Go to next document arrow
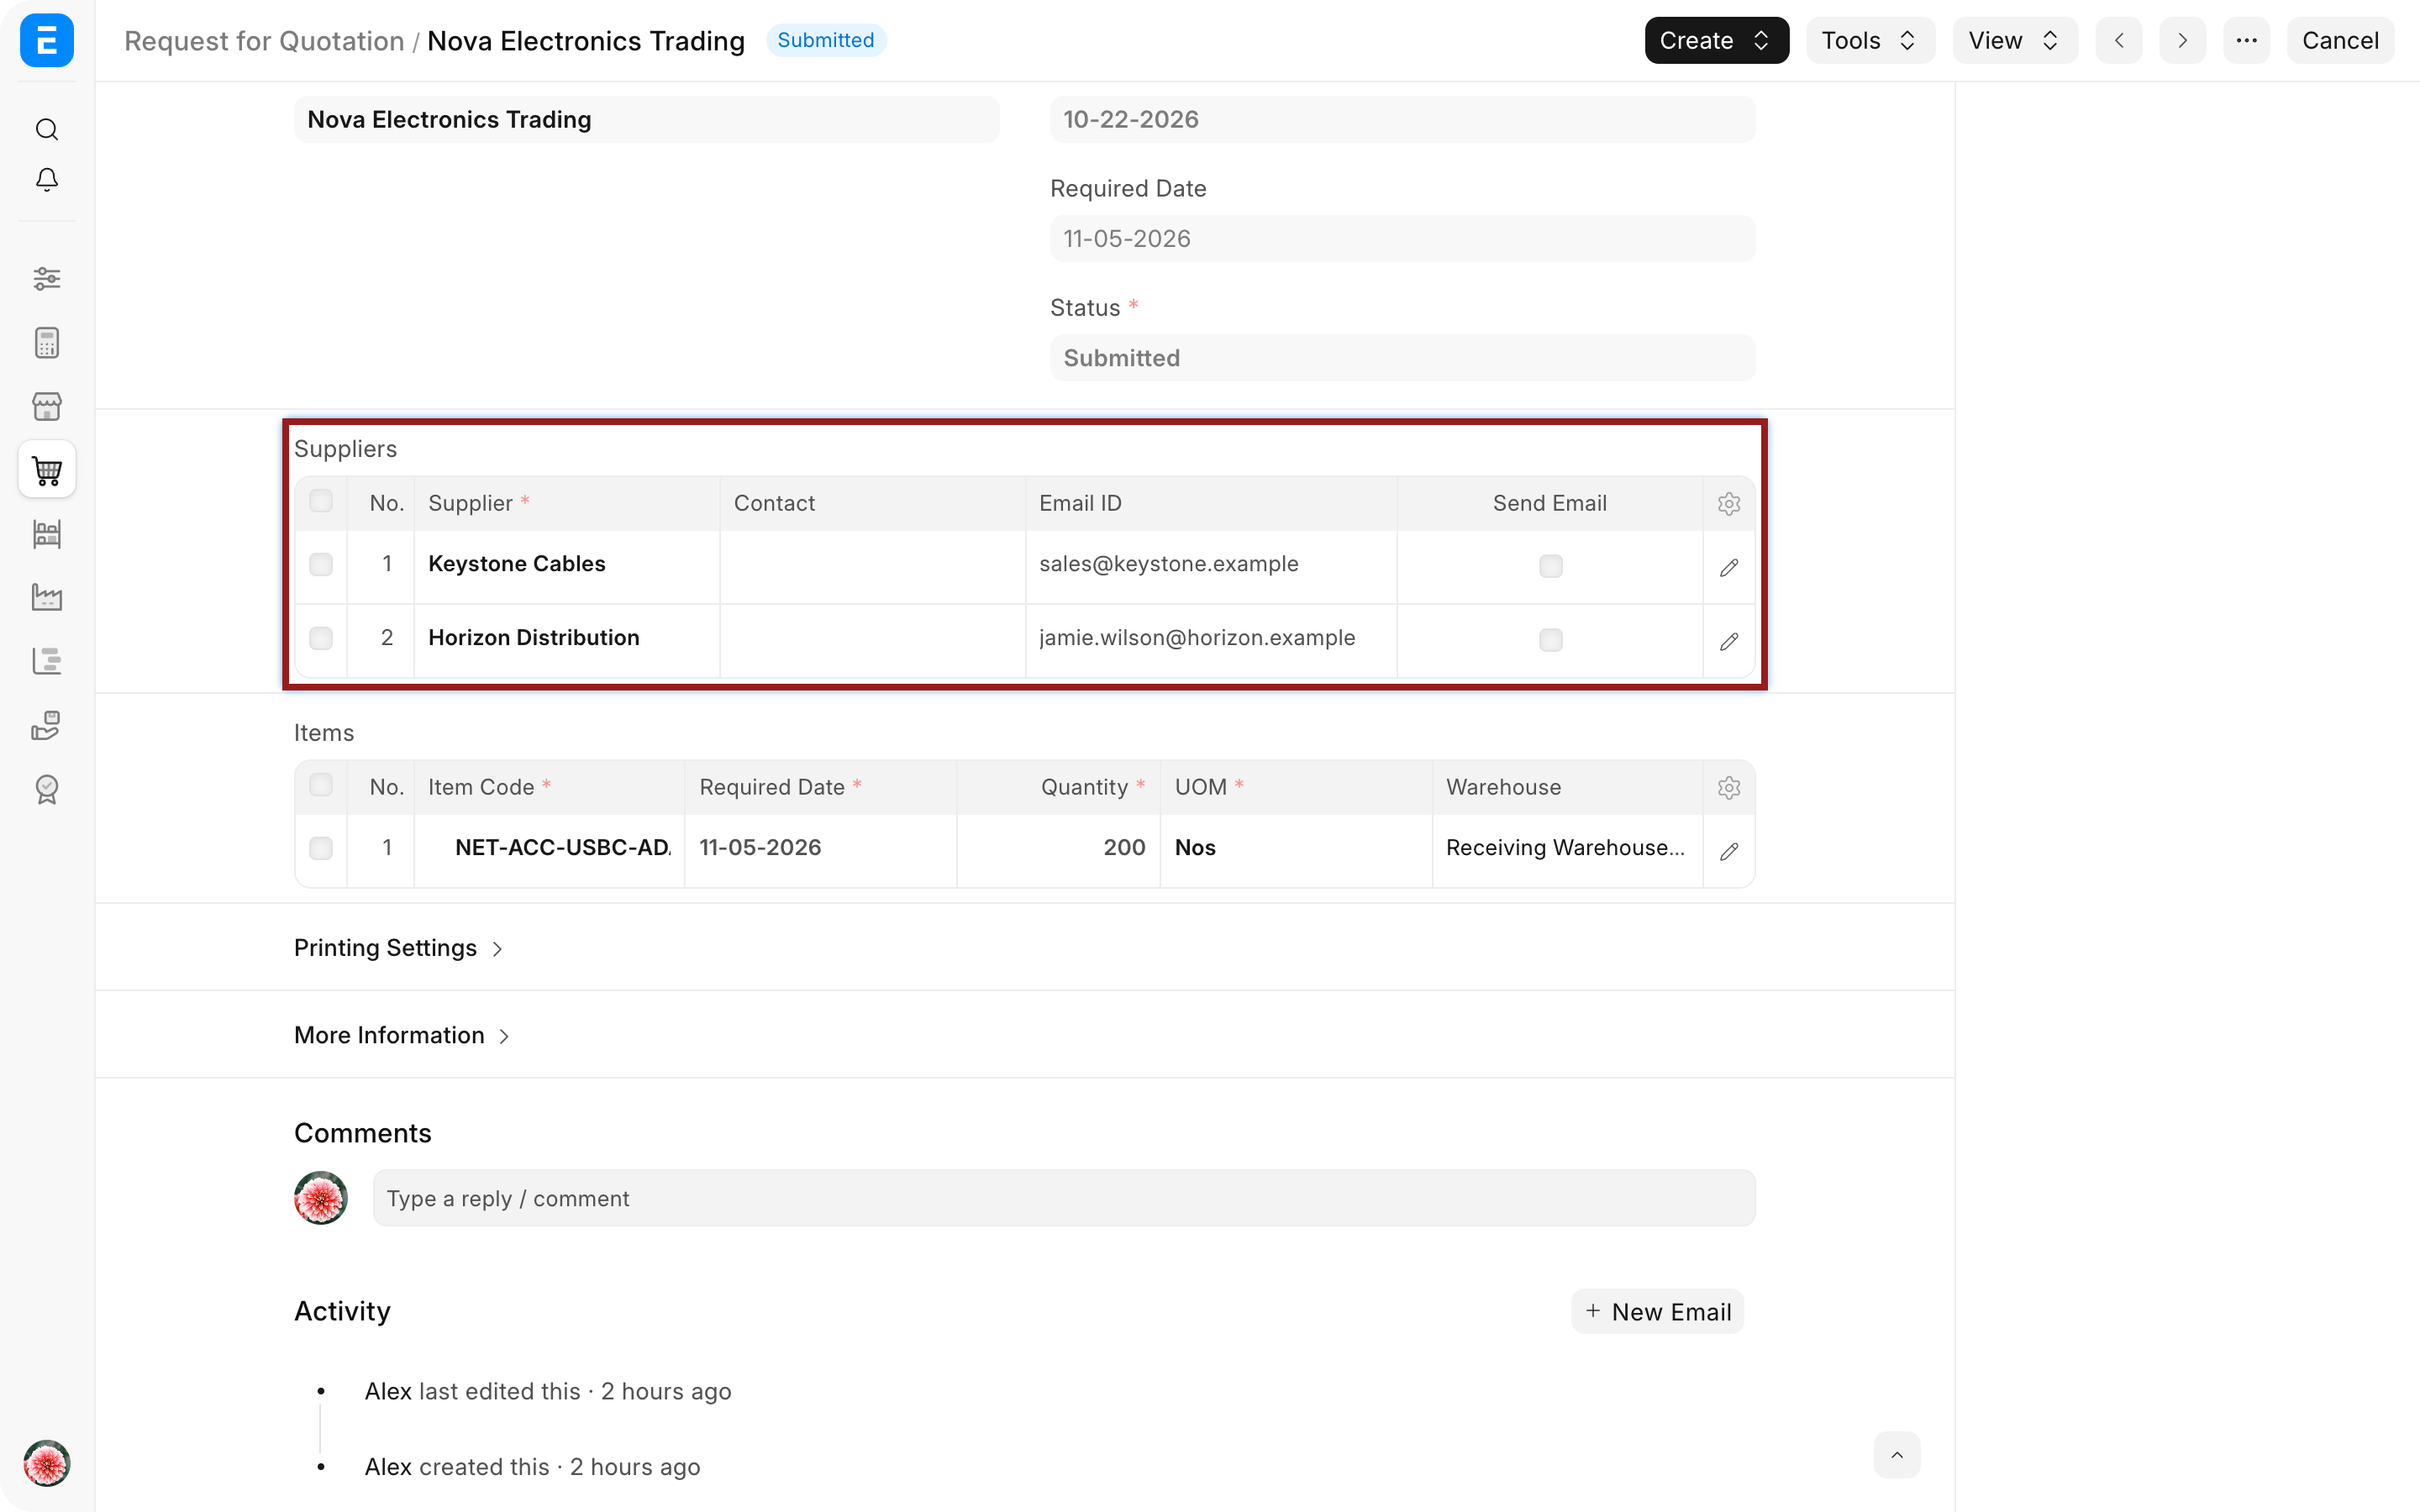The width and height of the screenshot is (2420, 1512). pyautogui.click(x=2182, y=41)
